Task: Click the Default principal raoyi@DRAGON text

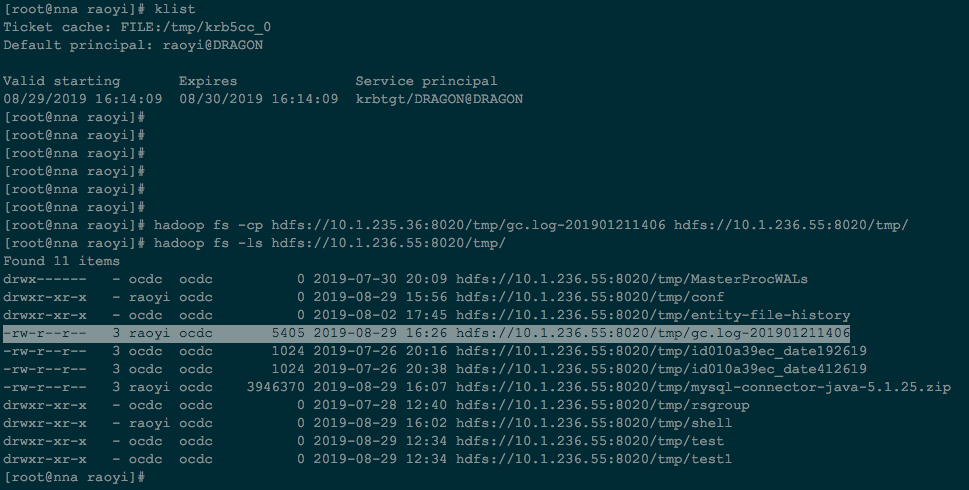Action: tap(213, 45)
